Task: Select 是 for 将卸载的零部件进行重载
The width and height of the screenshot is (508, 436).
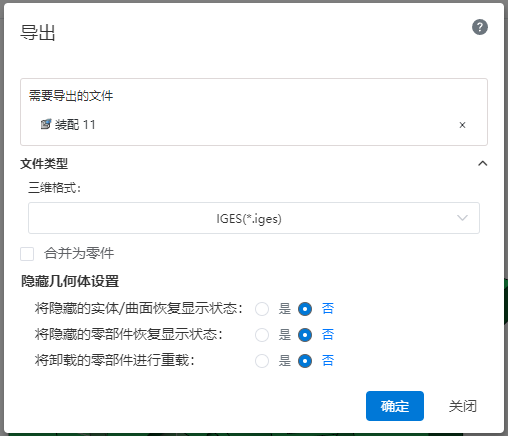Action: (262, 361)
